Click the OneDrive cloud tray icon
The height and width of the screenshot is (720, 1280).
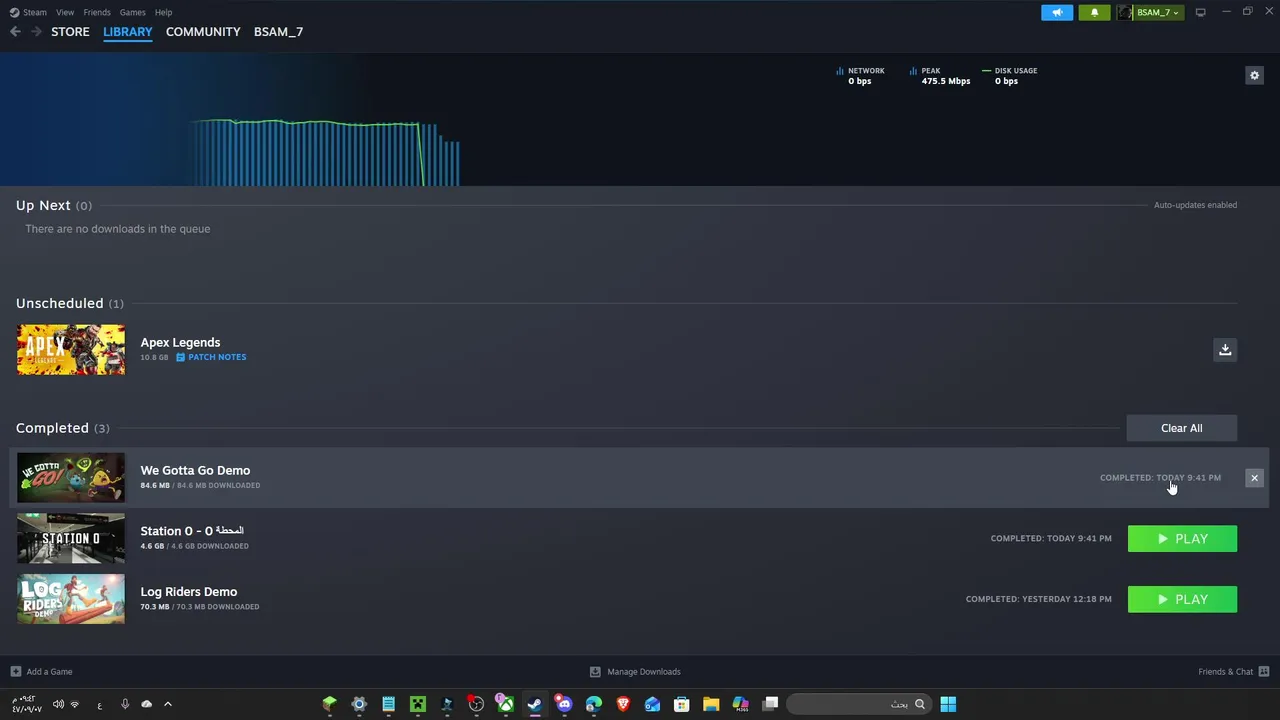[x=146, y=704]
